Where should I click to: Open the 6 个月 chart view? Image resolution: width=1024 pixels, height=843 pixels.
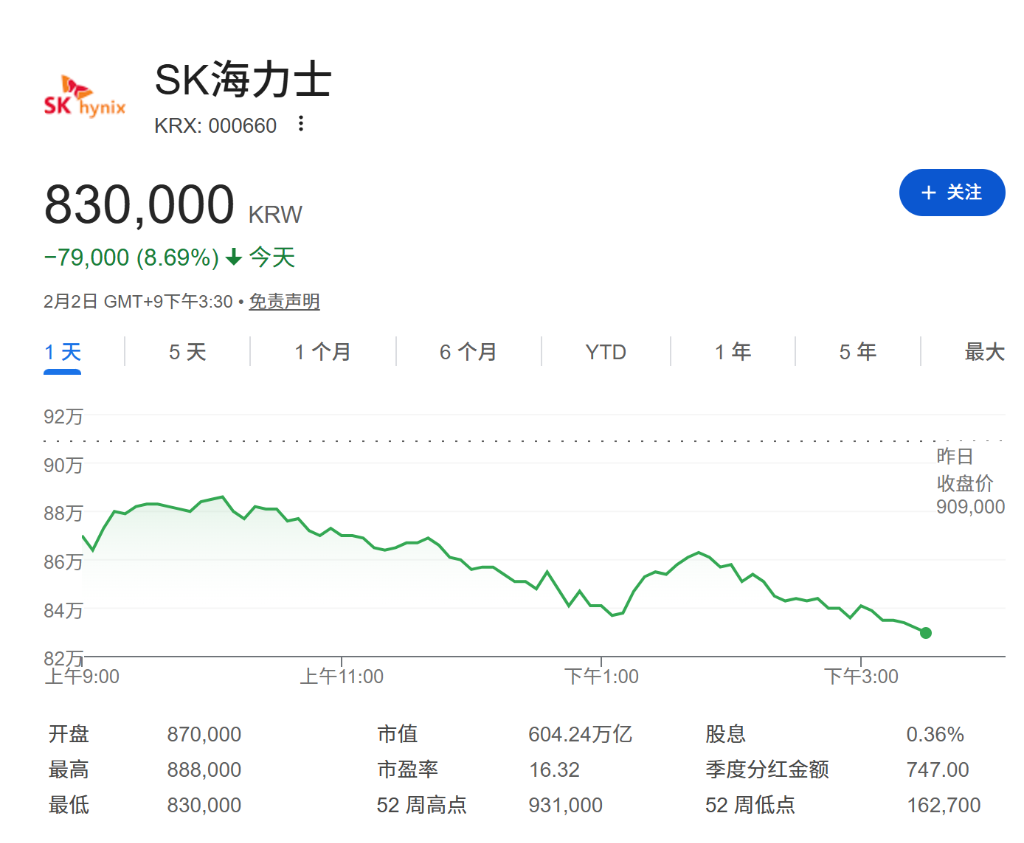point(467,352)
